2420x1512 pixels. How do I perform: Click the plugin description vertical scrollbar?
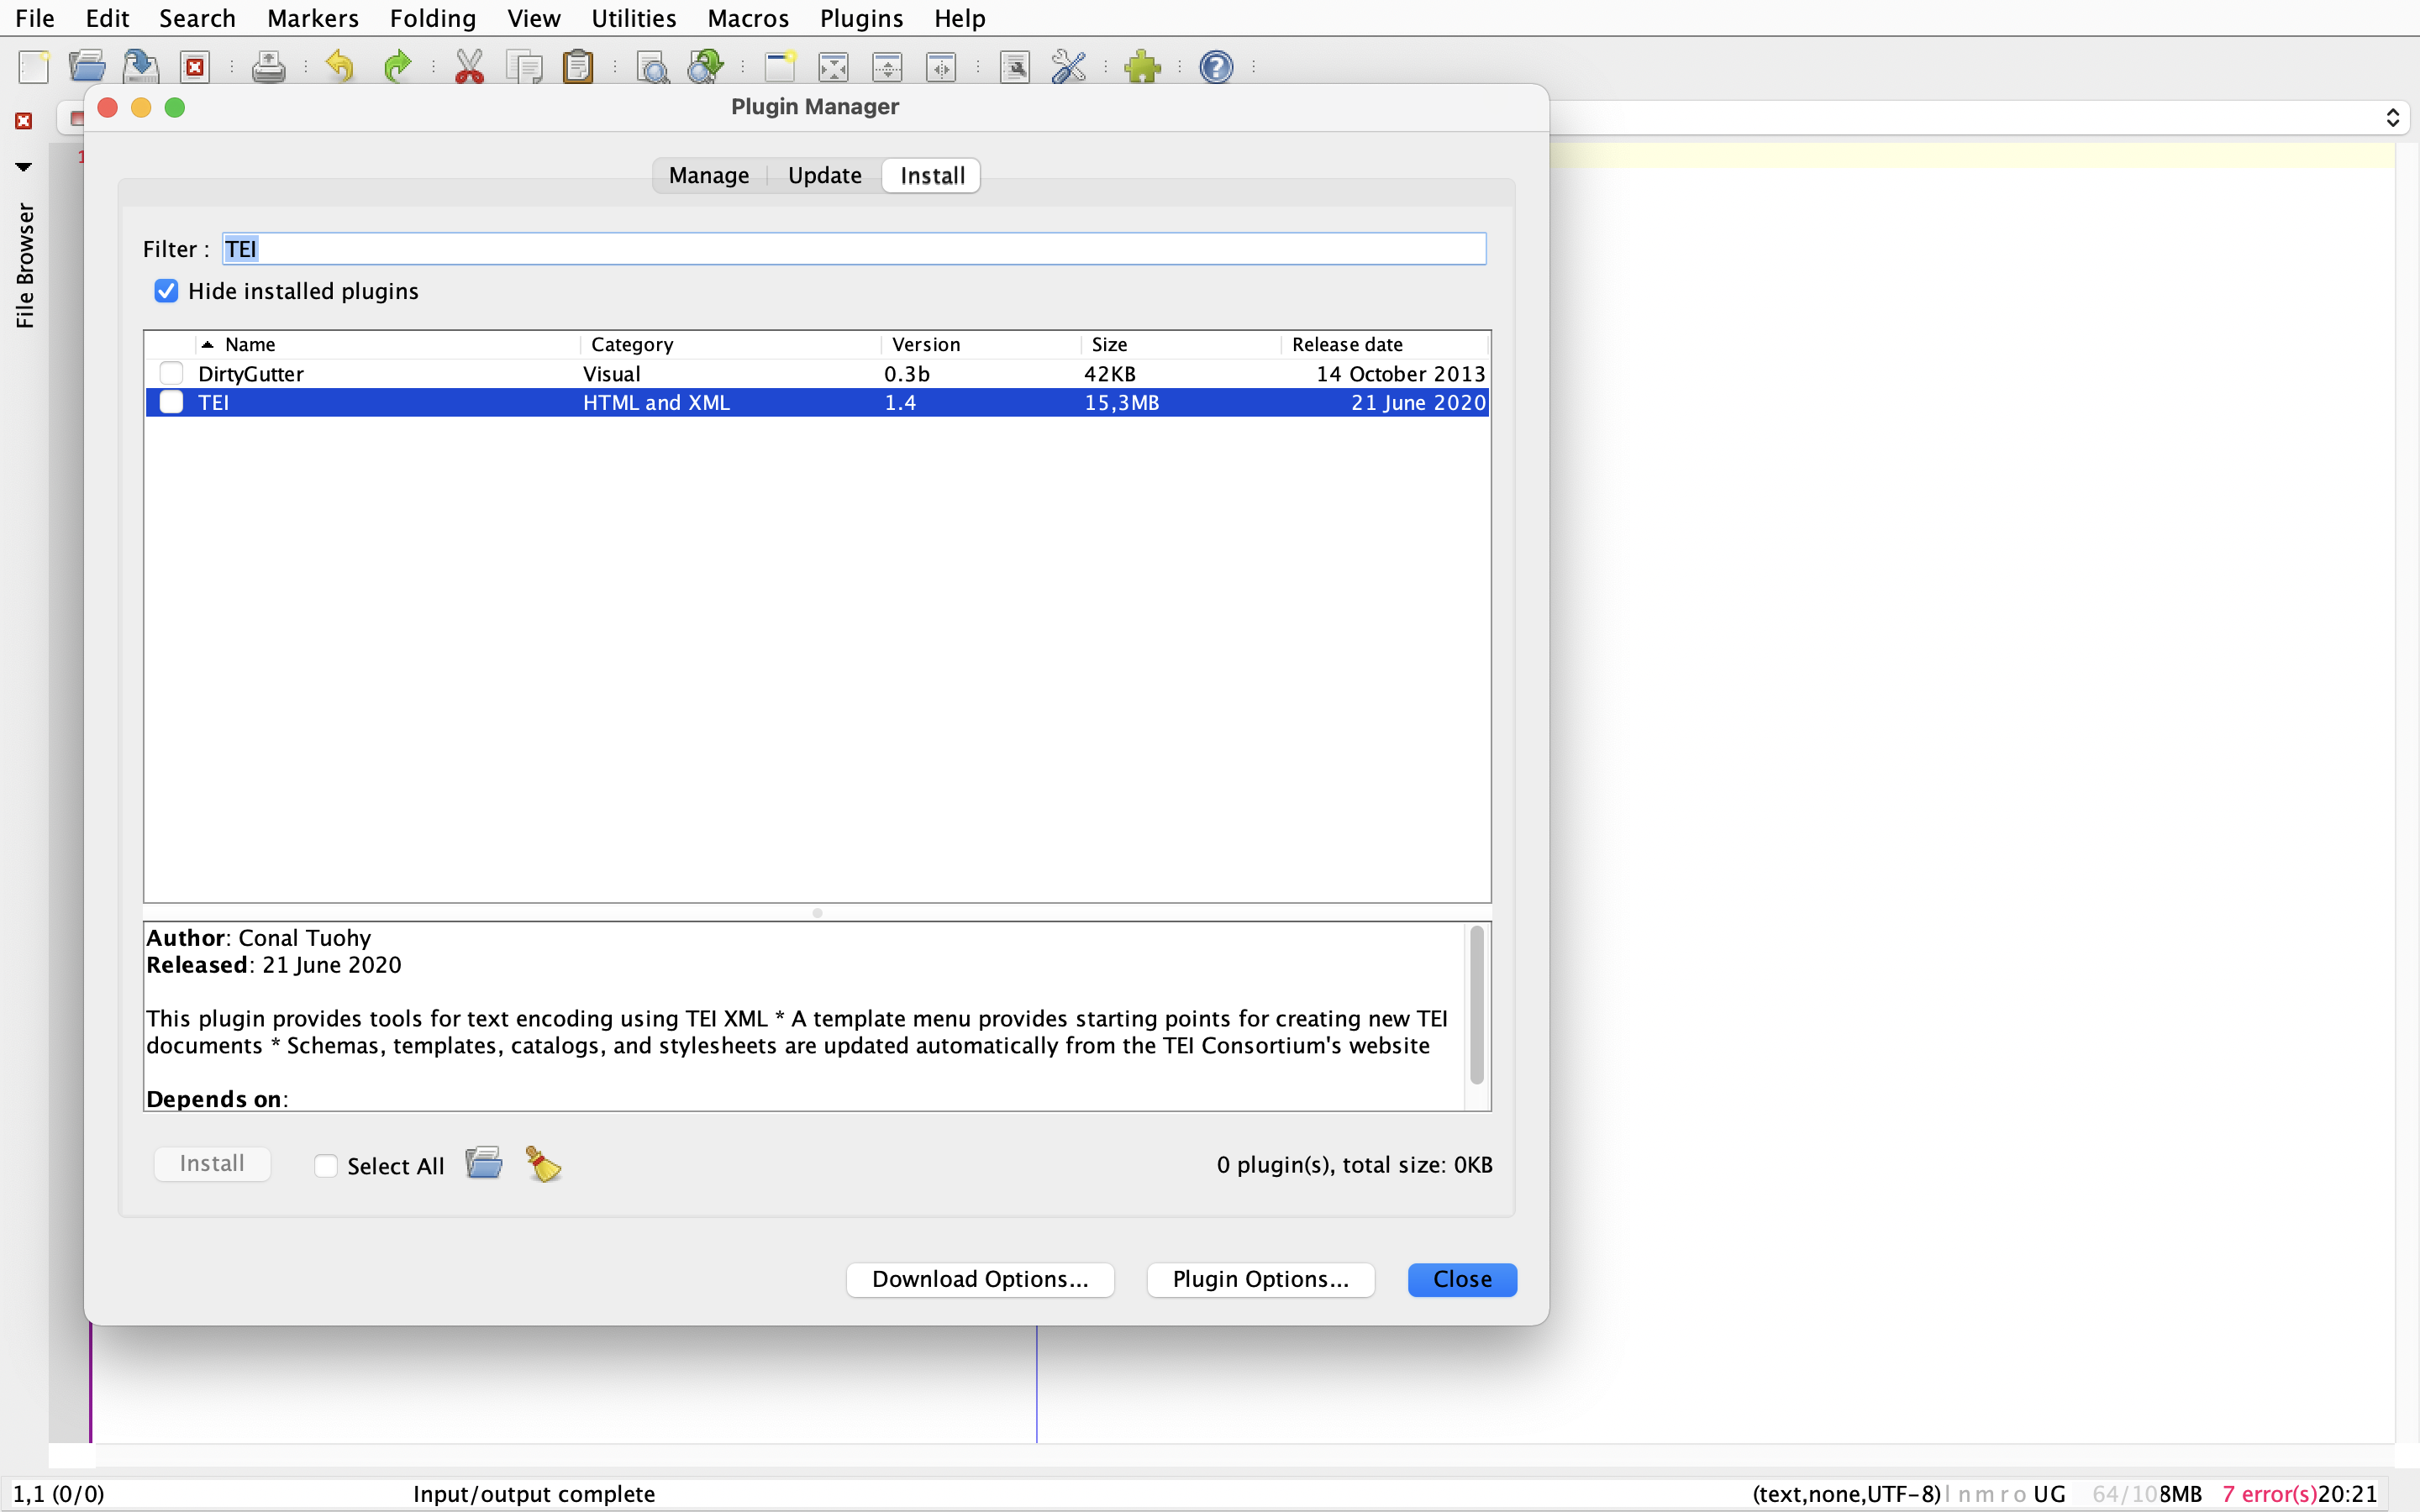(x=1476, y=1005)
